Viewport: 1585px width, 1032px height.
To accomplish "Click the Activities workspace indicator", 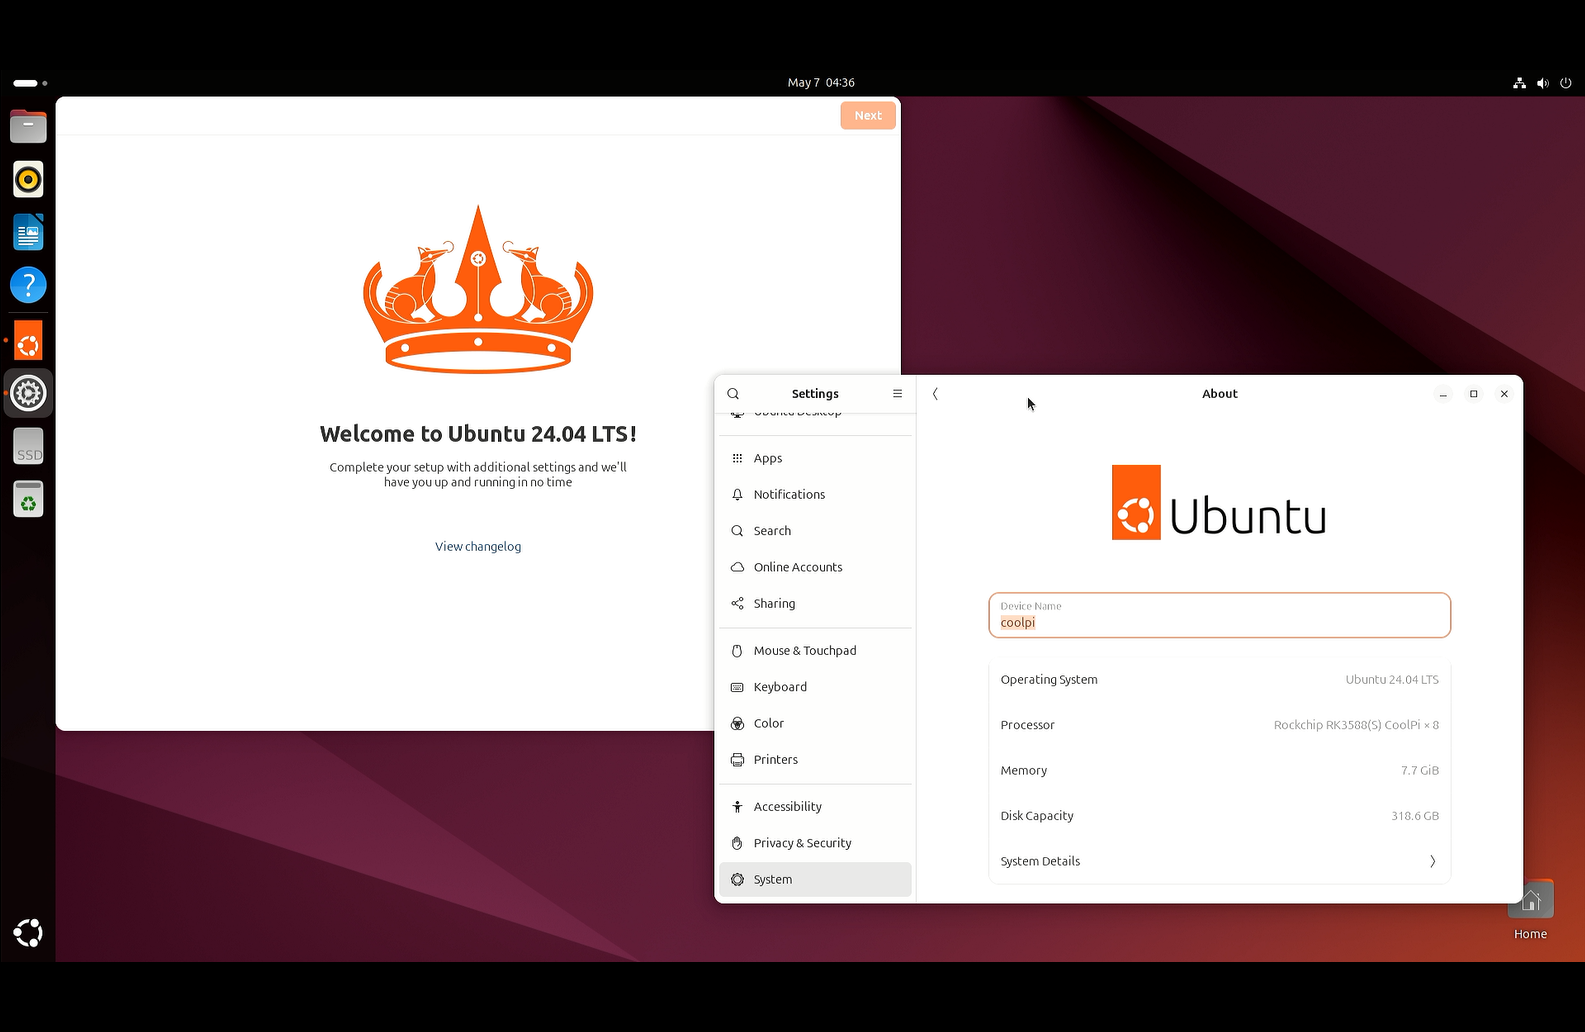I will pos(30,83).
